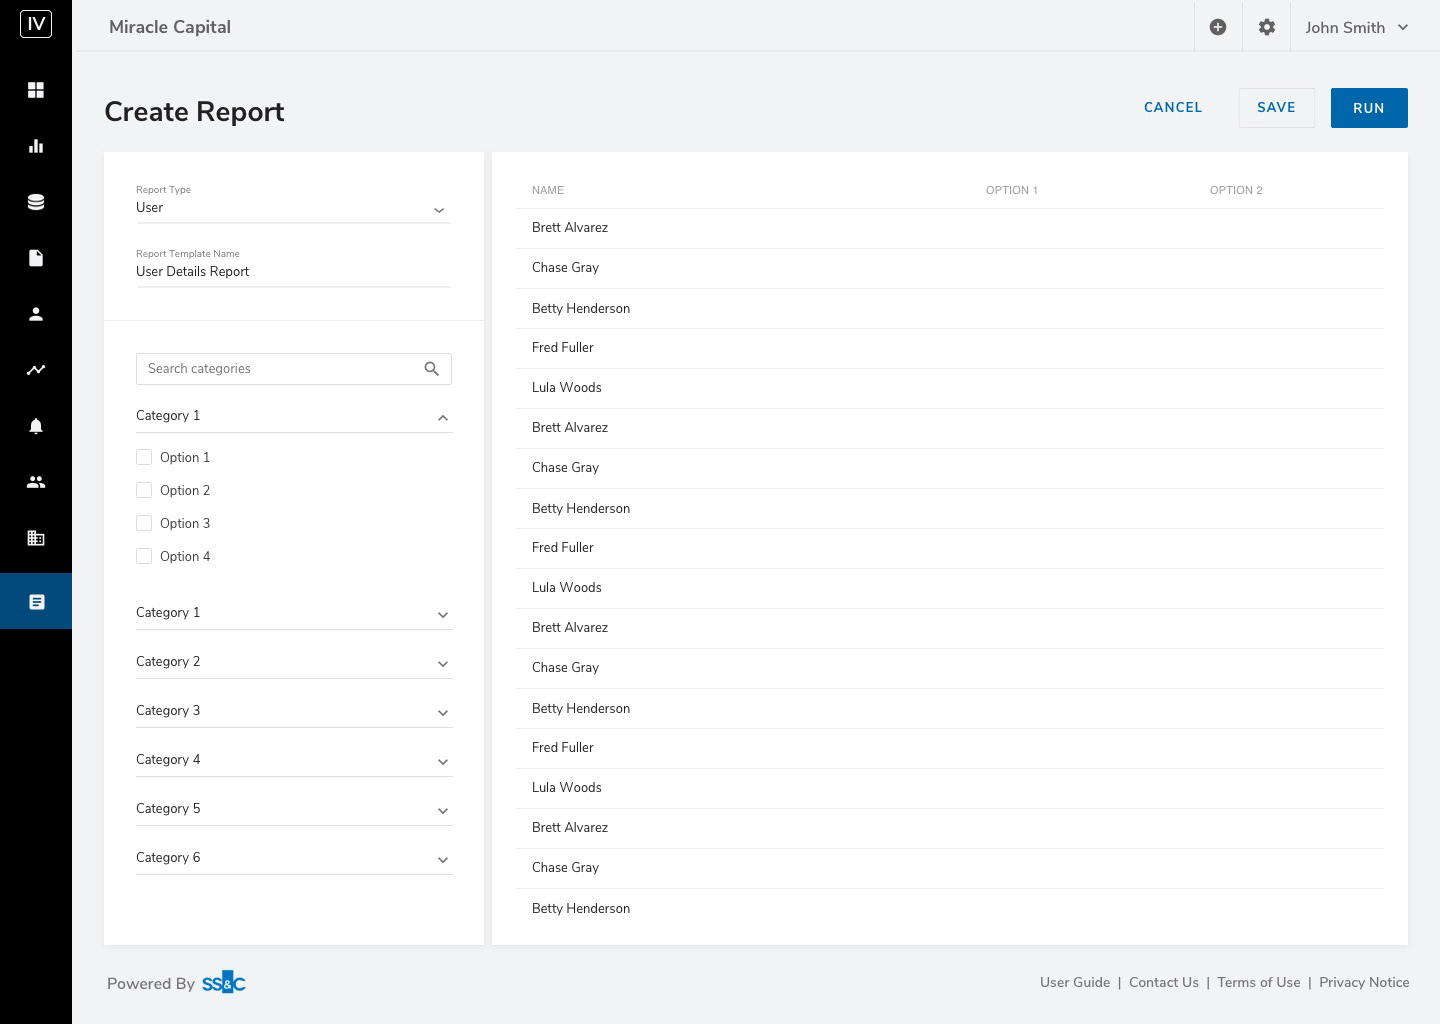Open the database stack icon in sidebar
This screenshot has height=1024, width=1440.
36,202
